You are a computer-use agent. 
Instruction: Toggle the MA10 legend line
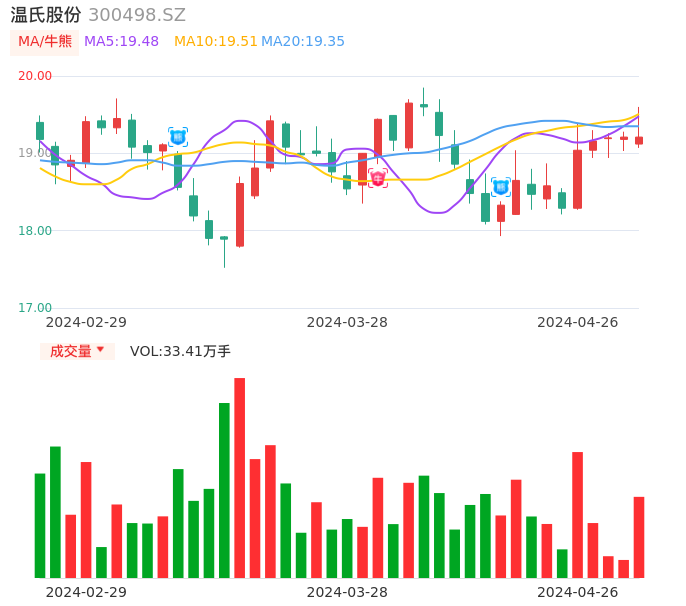tap(215, 42)
